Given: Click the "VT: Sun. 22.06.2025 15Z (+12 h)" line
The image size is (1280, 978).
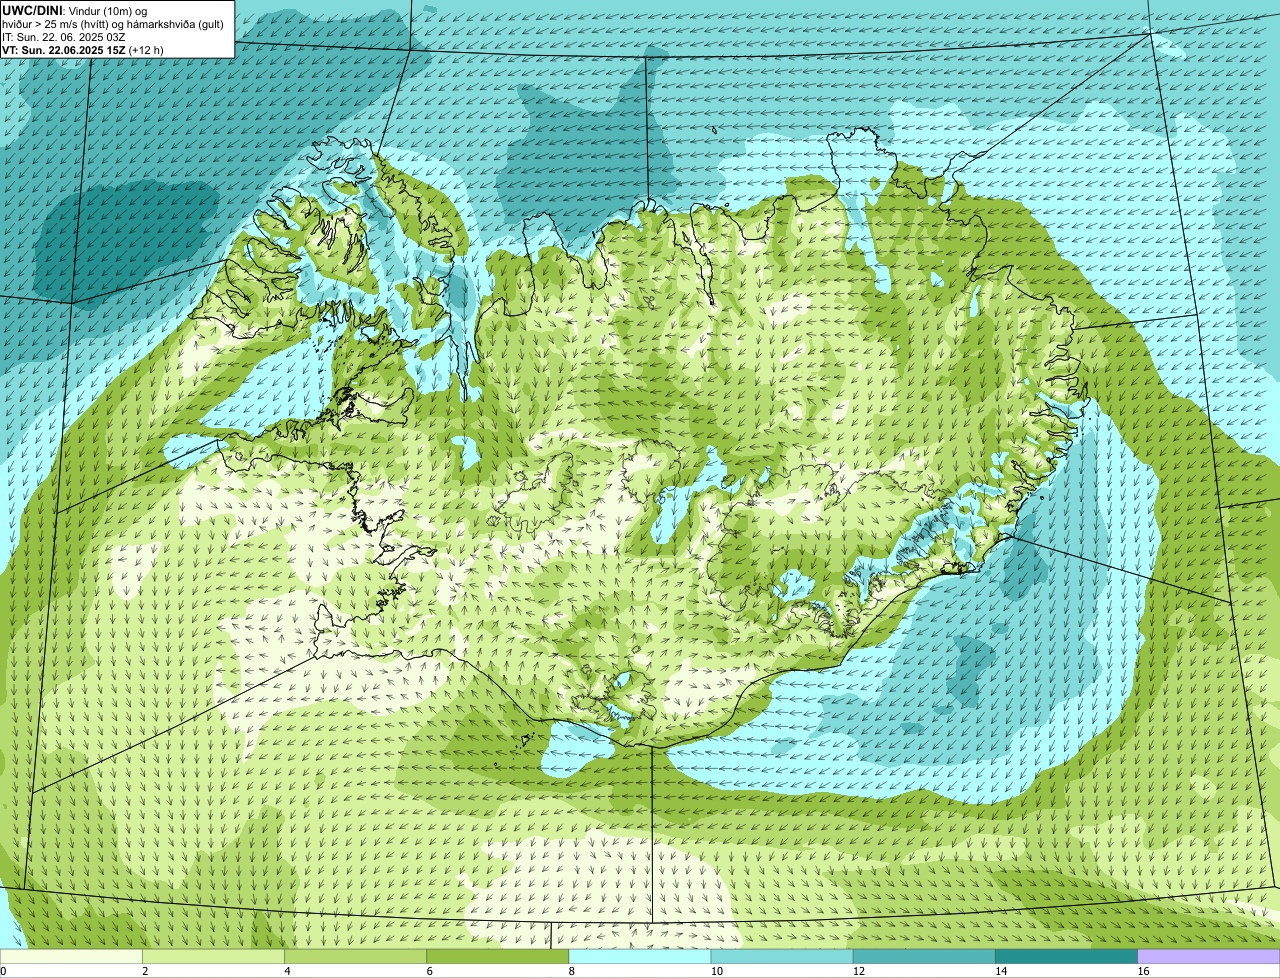Looking at the screenshot, I should click(83, 49).
